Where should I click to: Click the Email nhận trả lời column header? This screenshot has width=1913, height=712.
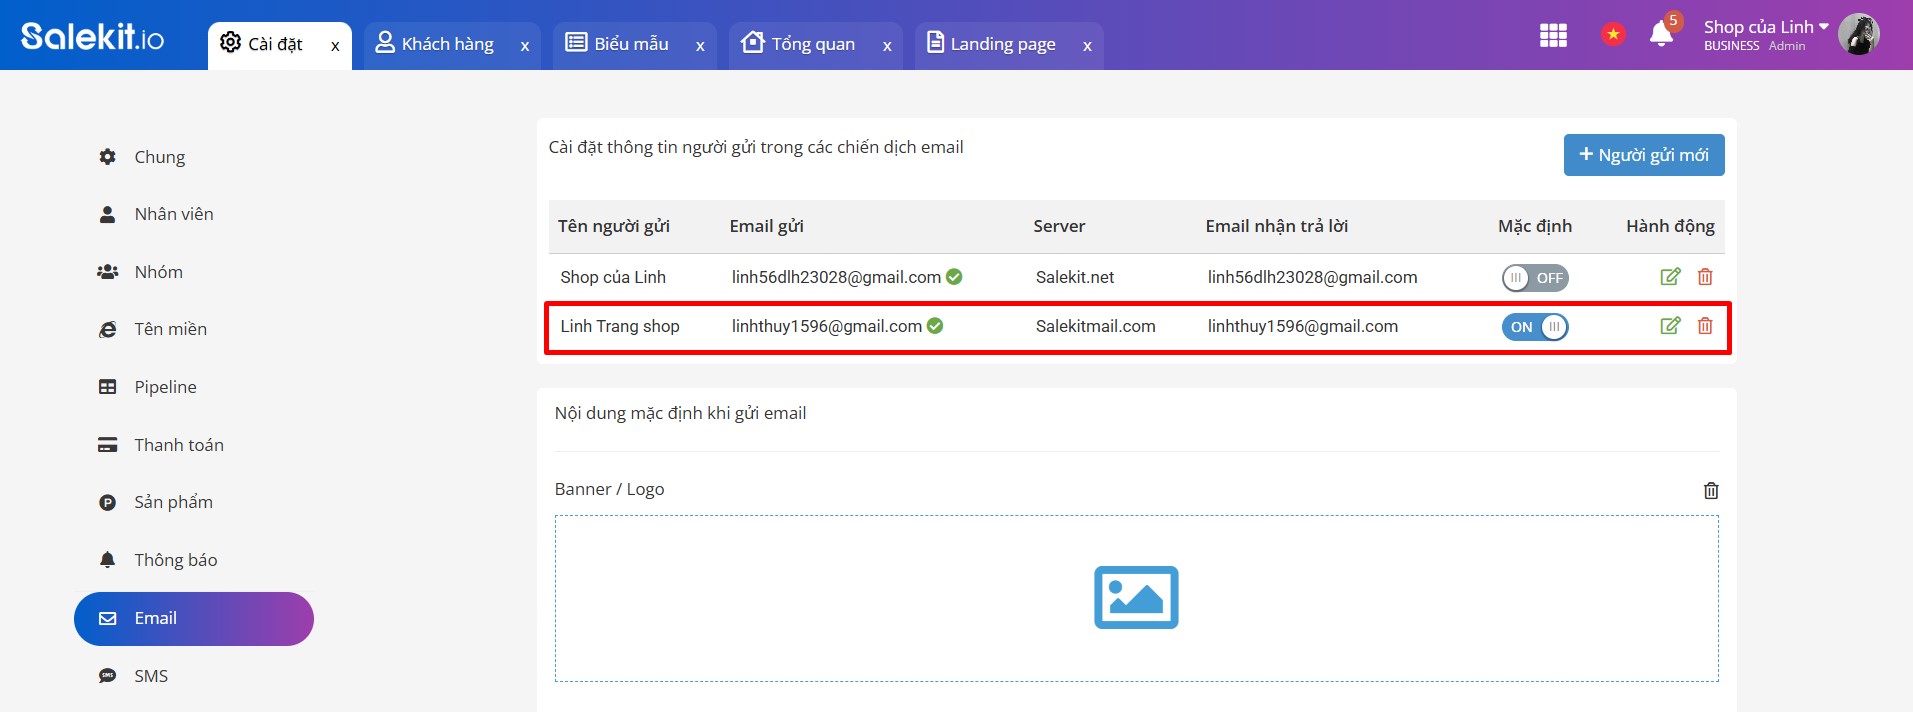1277,226
